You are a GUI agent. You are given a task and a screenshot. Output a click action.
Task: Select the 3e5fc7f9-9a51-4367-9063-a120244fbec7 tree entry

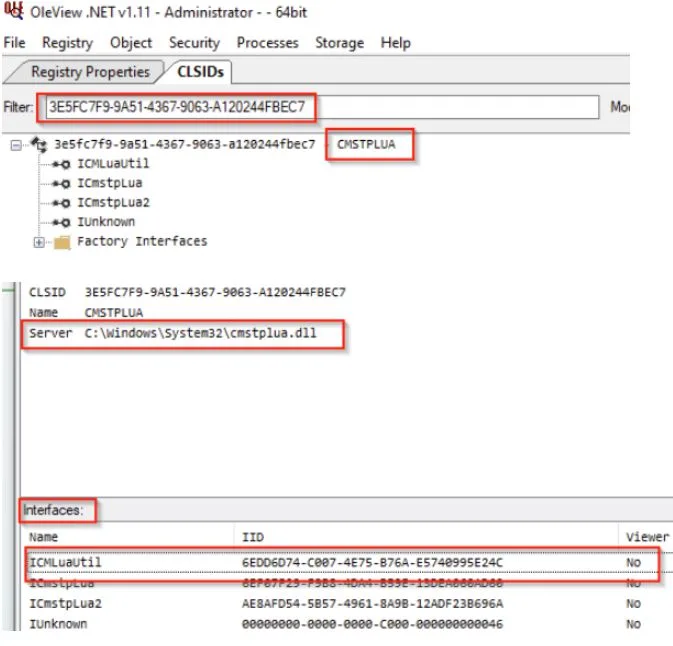(185, 144)
